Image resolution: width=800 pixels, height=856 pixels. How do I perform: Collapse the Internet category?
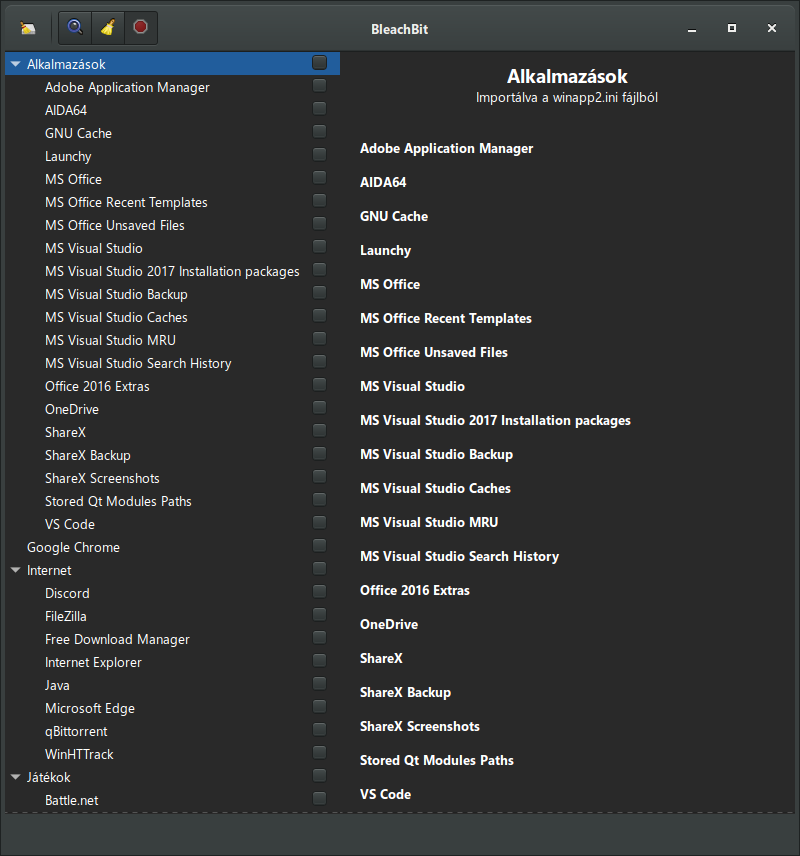point(15,570)
